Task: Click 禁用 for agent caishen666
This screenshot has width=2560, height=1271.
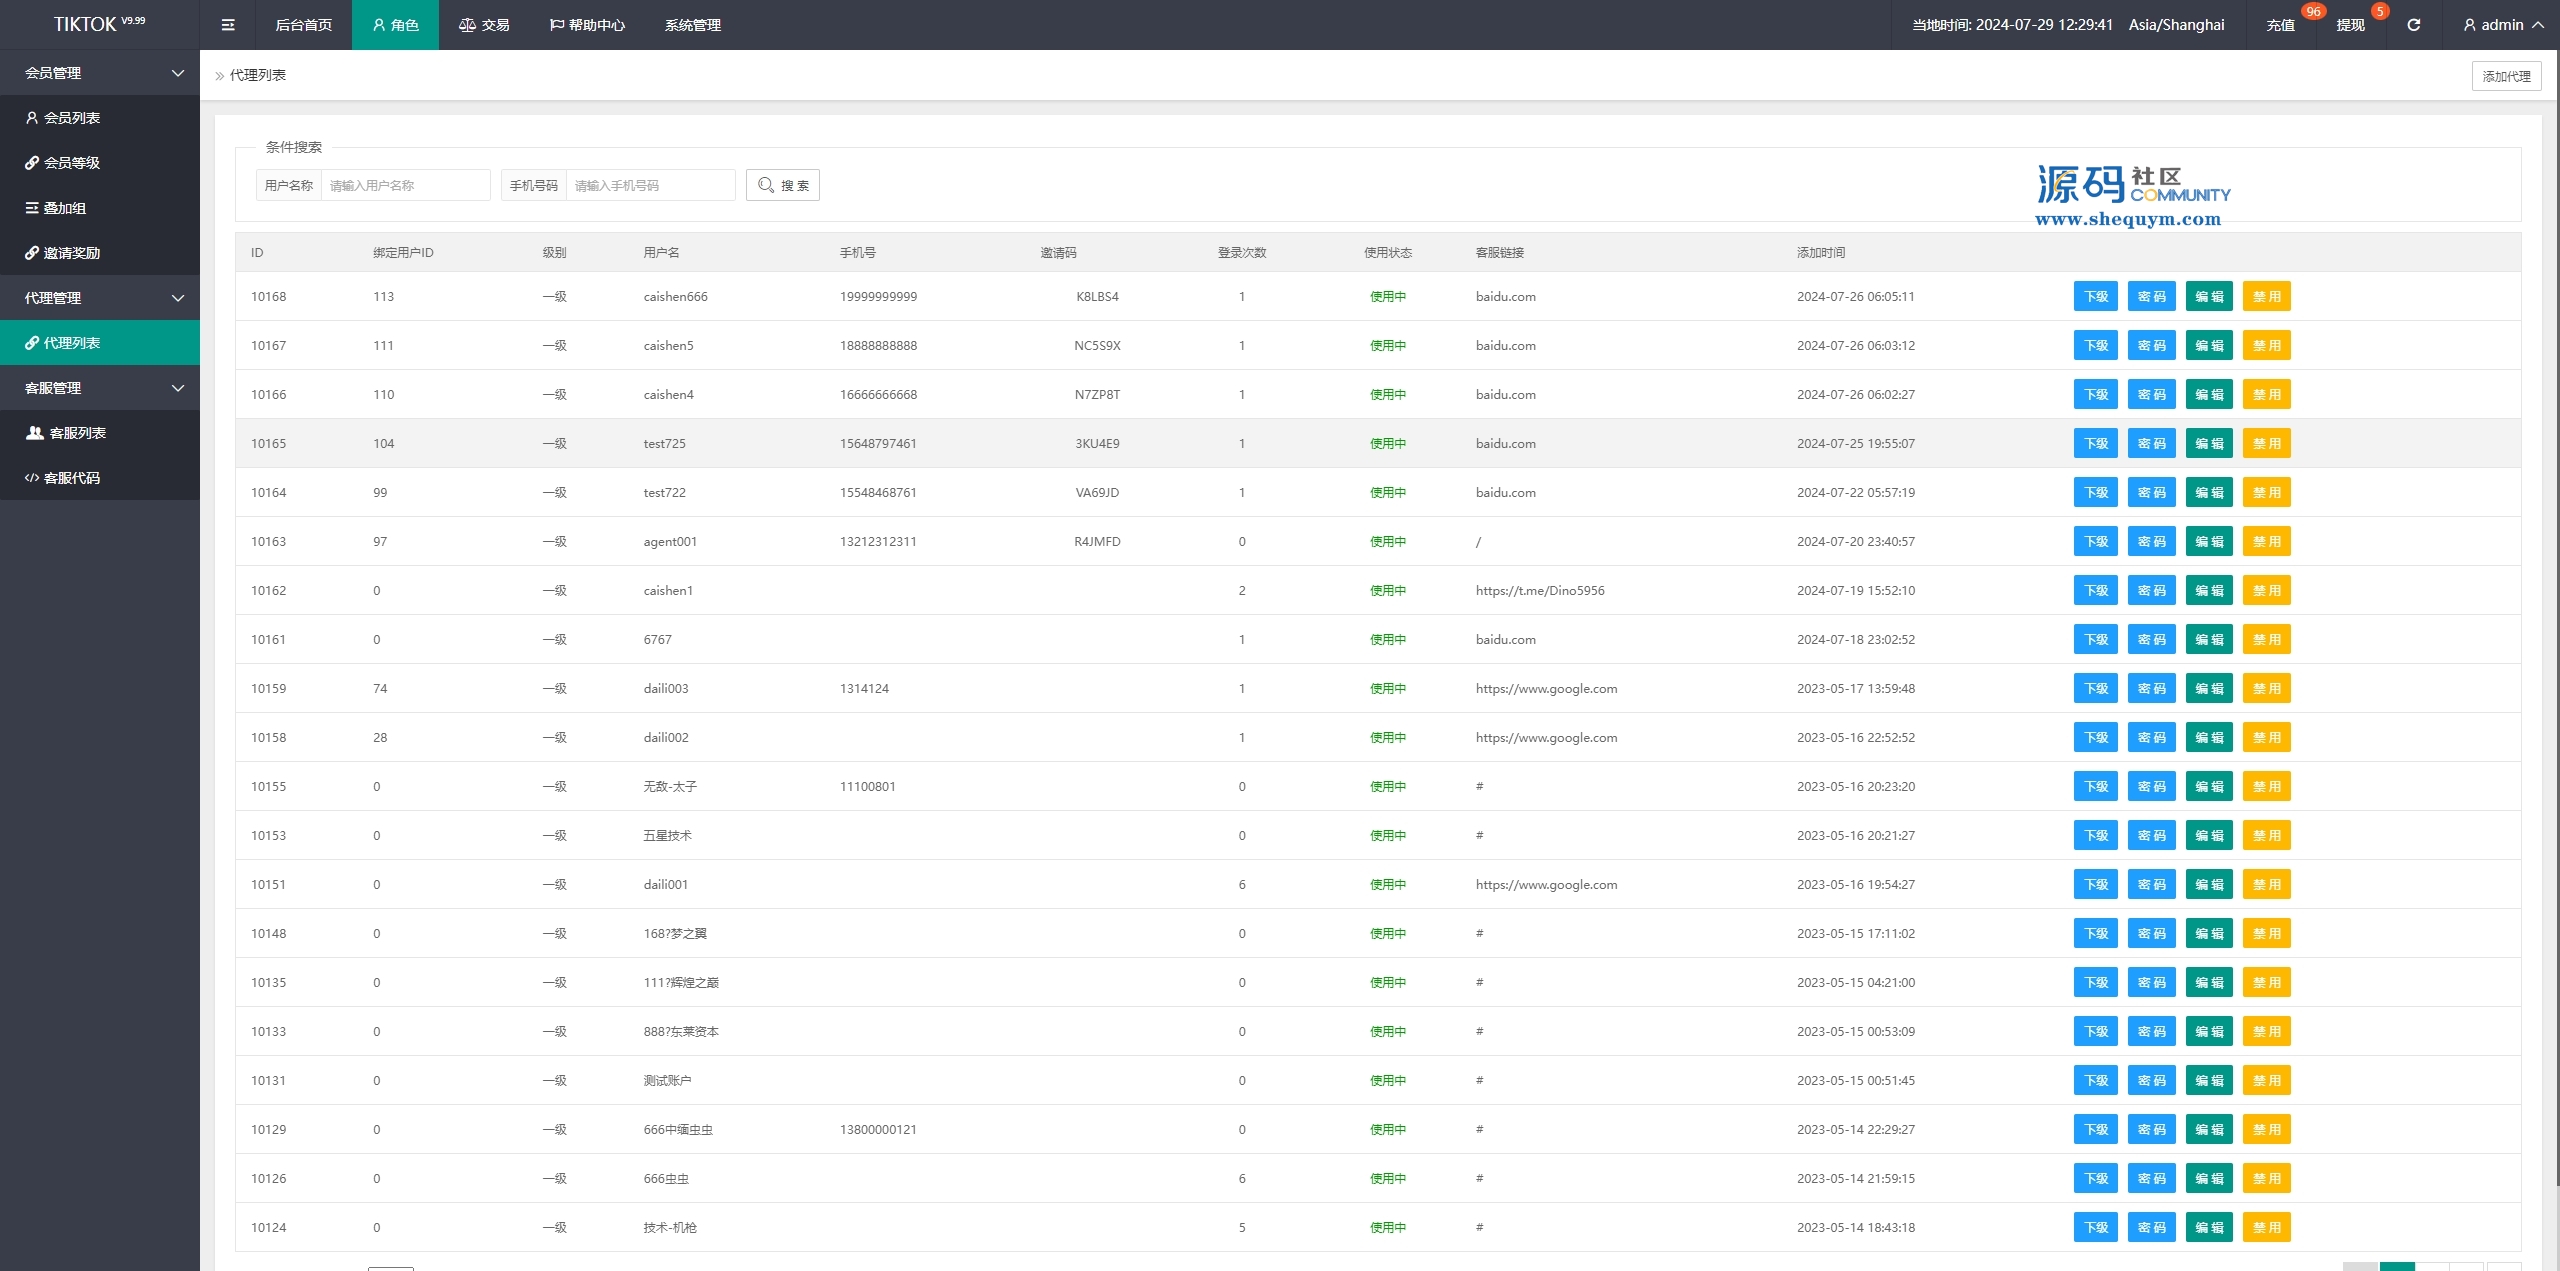Action: (2267, 297)
